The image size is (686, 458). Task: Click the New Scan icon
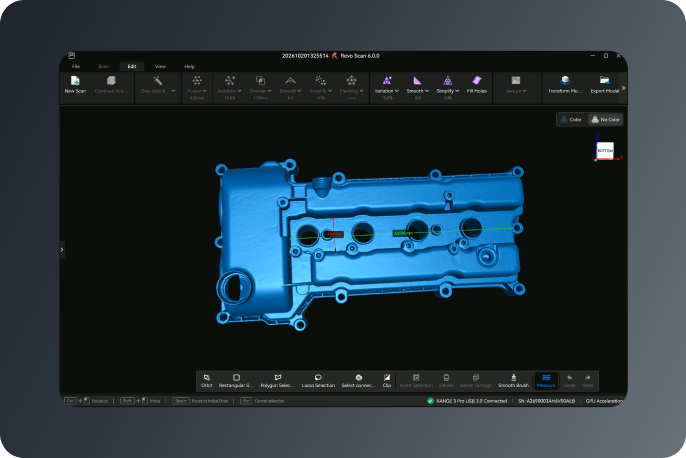(75, 80)
